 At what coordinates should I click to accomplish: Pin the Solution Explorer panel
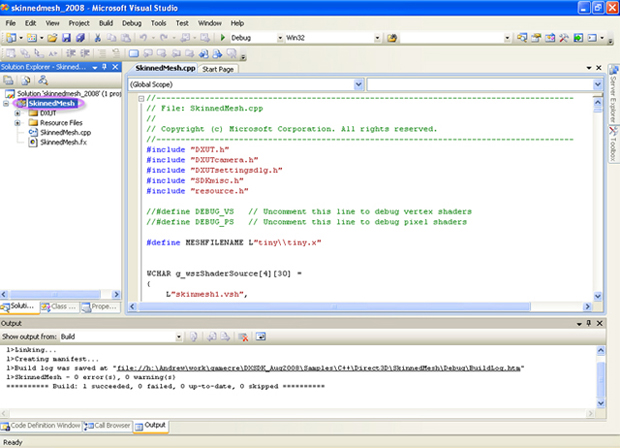[104, 67]
